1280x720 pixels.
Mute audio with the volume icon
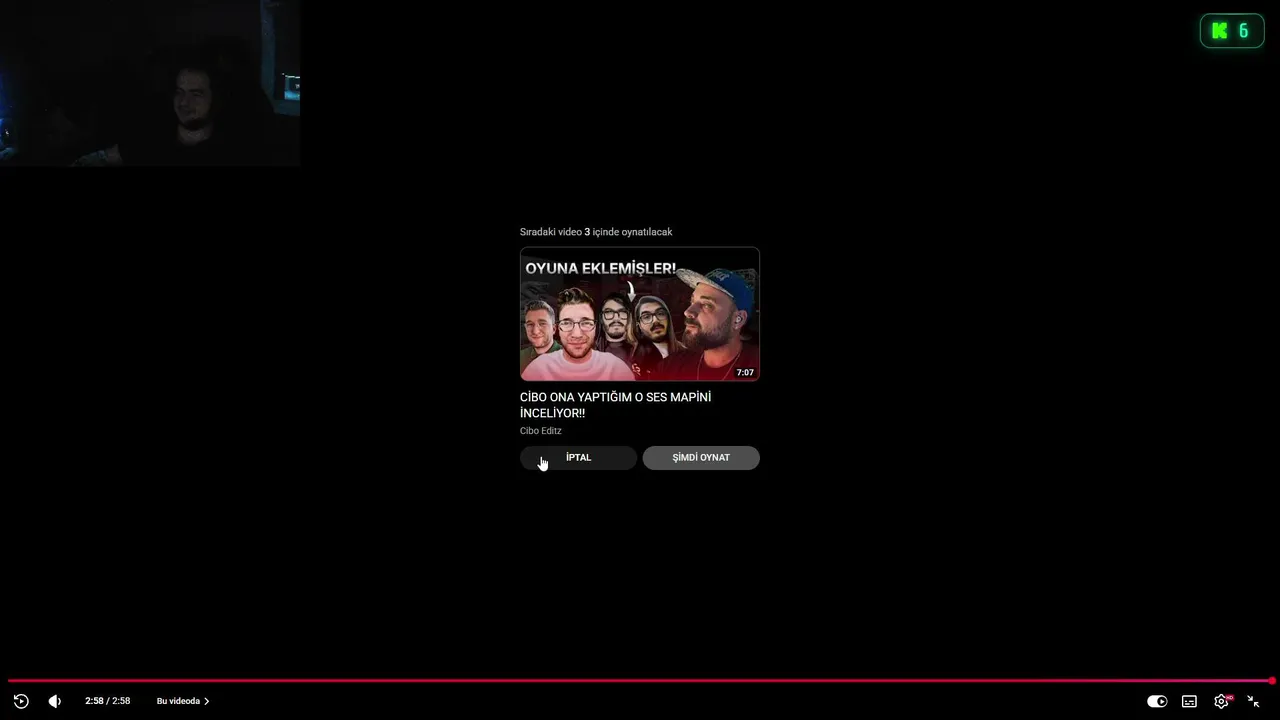click(55, 701)
